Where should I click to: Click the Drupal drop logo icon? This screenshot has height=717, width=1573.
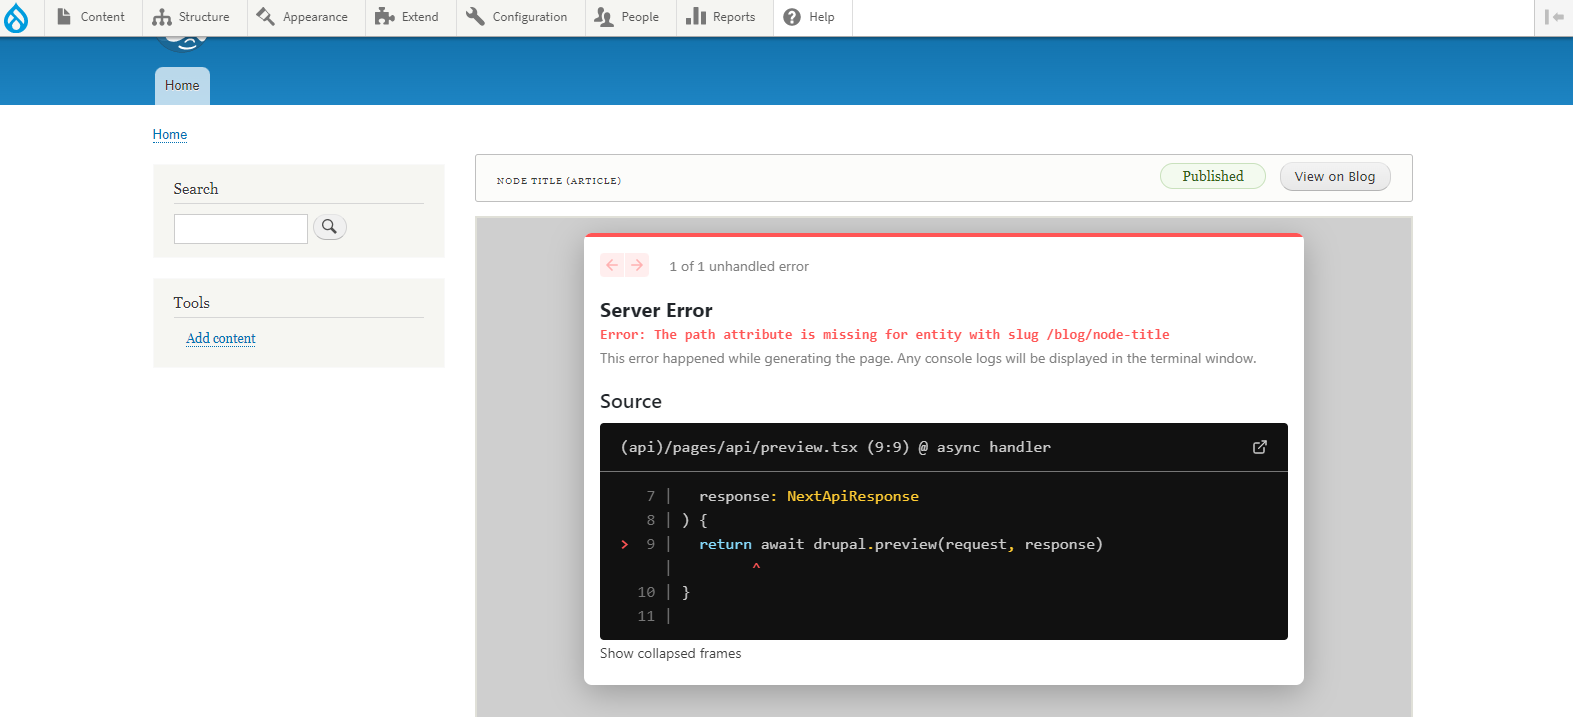tap(17, 18)
